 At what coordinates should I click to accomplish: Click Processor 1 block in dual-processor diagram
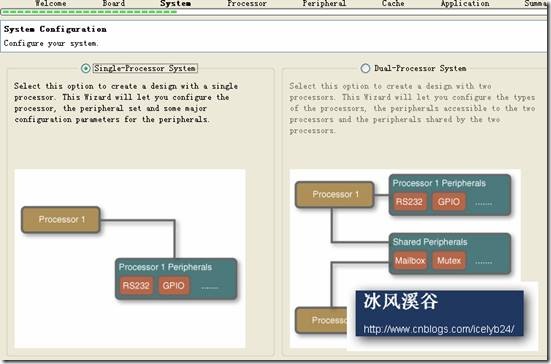[335, 194]
